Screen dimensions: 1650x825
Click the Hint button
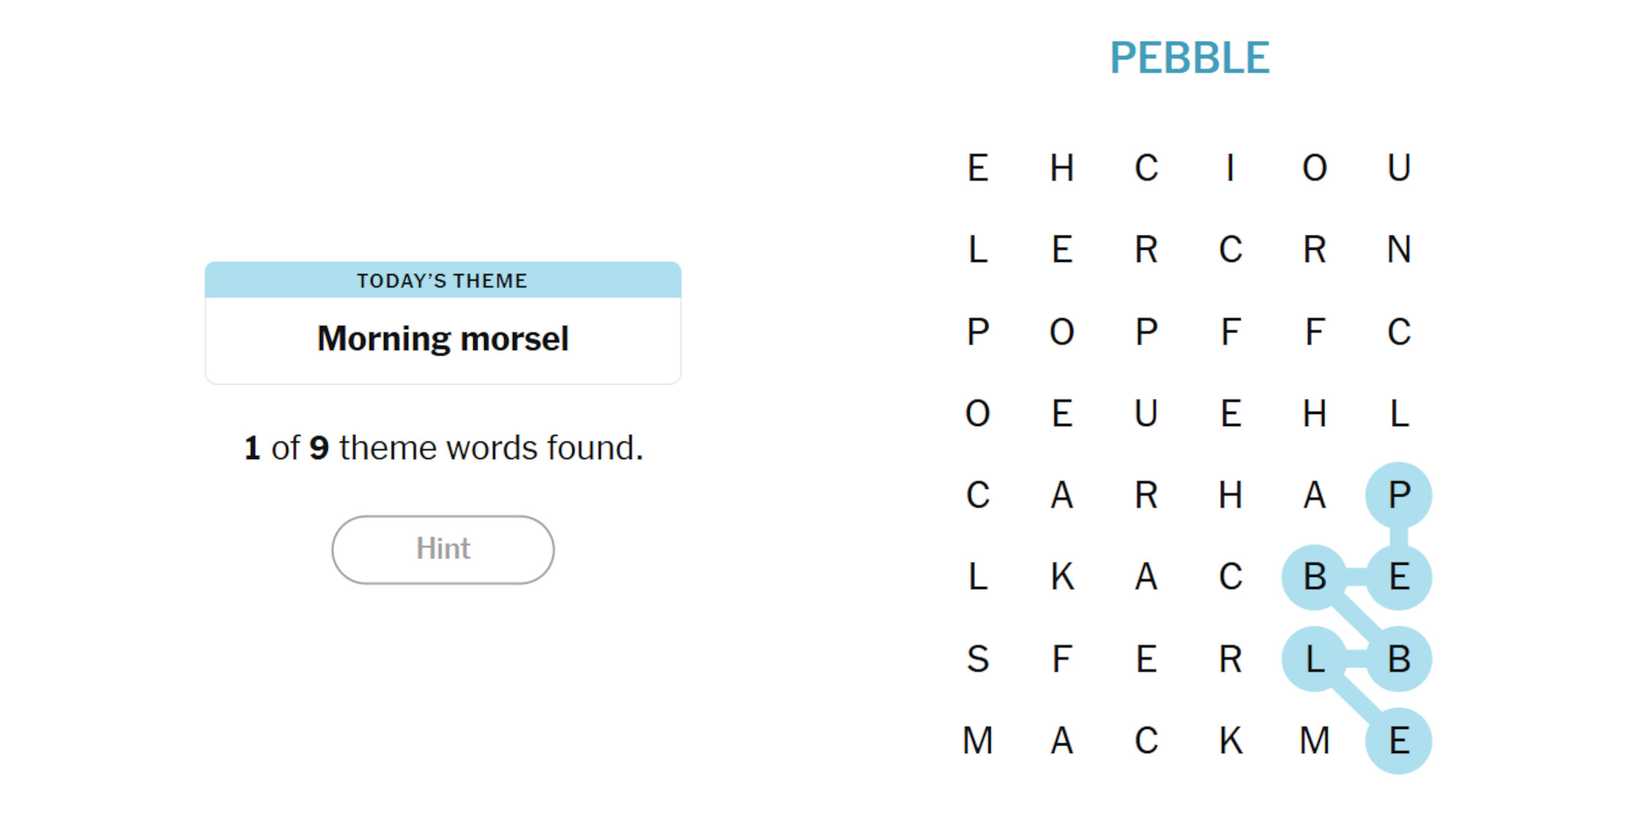(443, 549)
